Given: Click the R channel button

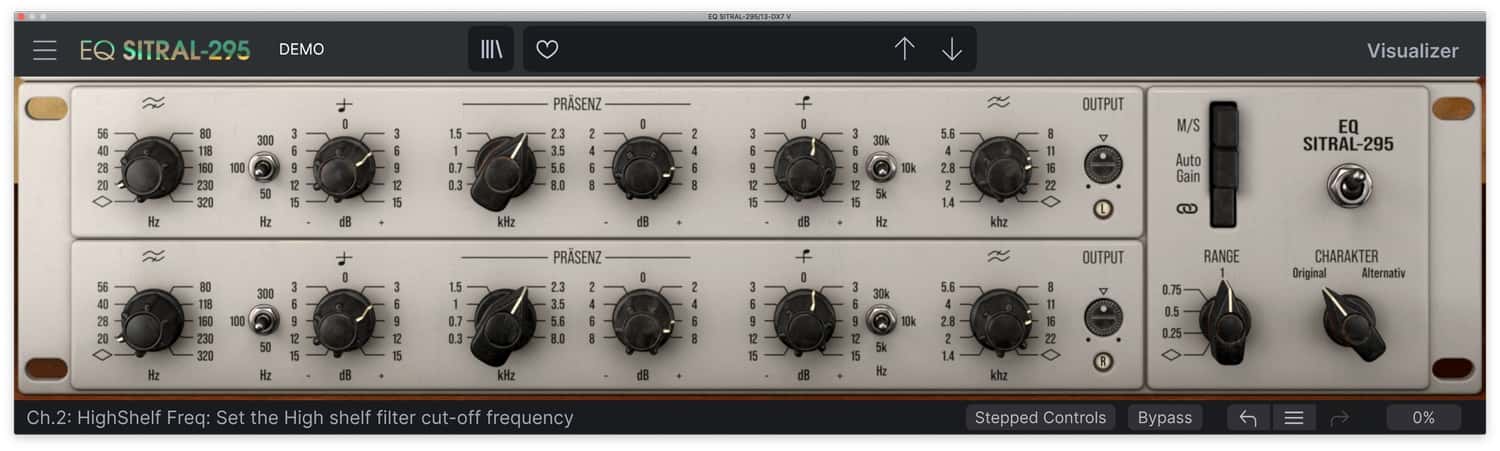Looking at the screenshot, I should point(1103,362).
